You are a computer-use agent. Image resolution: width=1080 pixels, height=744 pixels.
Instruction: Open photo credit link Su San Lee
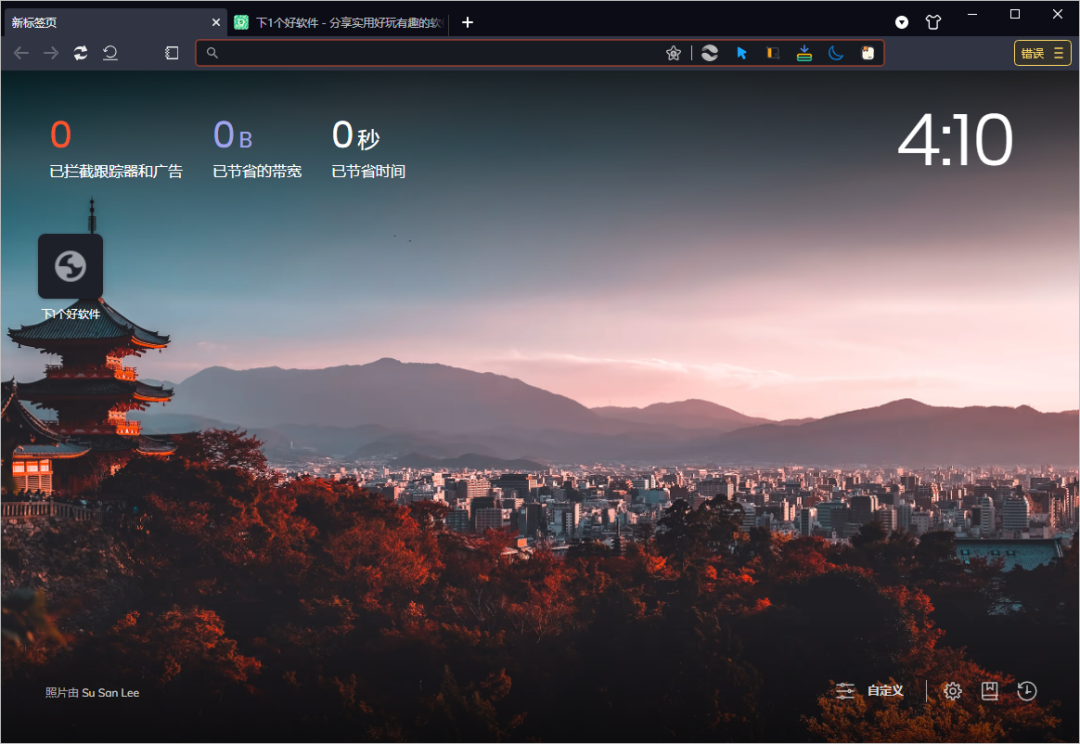[110, 692]
